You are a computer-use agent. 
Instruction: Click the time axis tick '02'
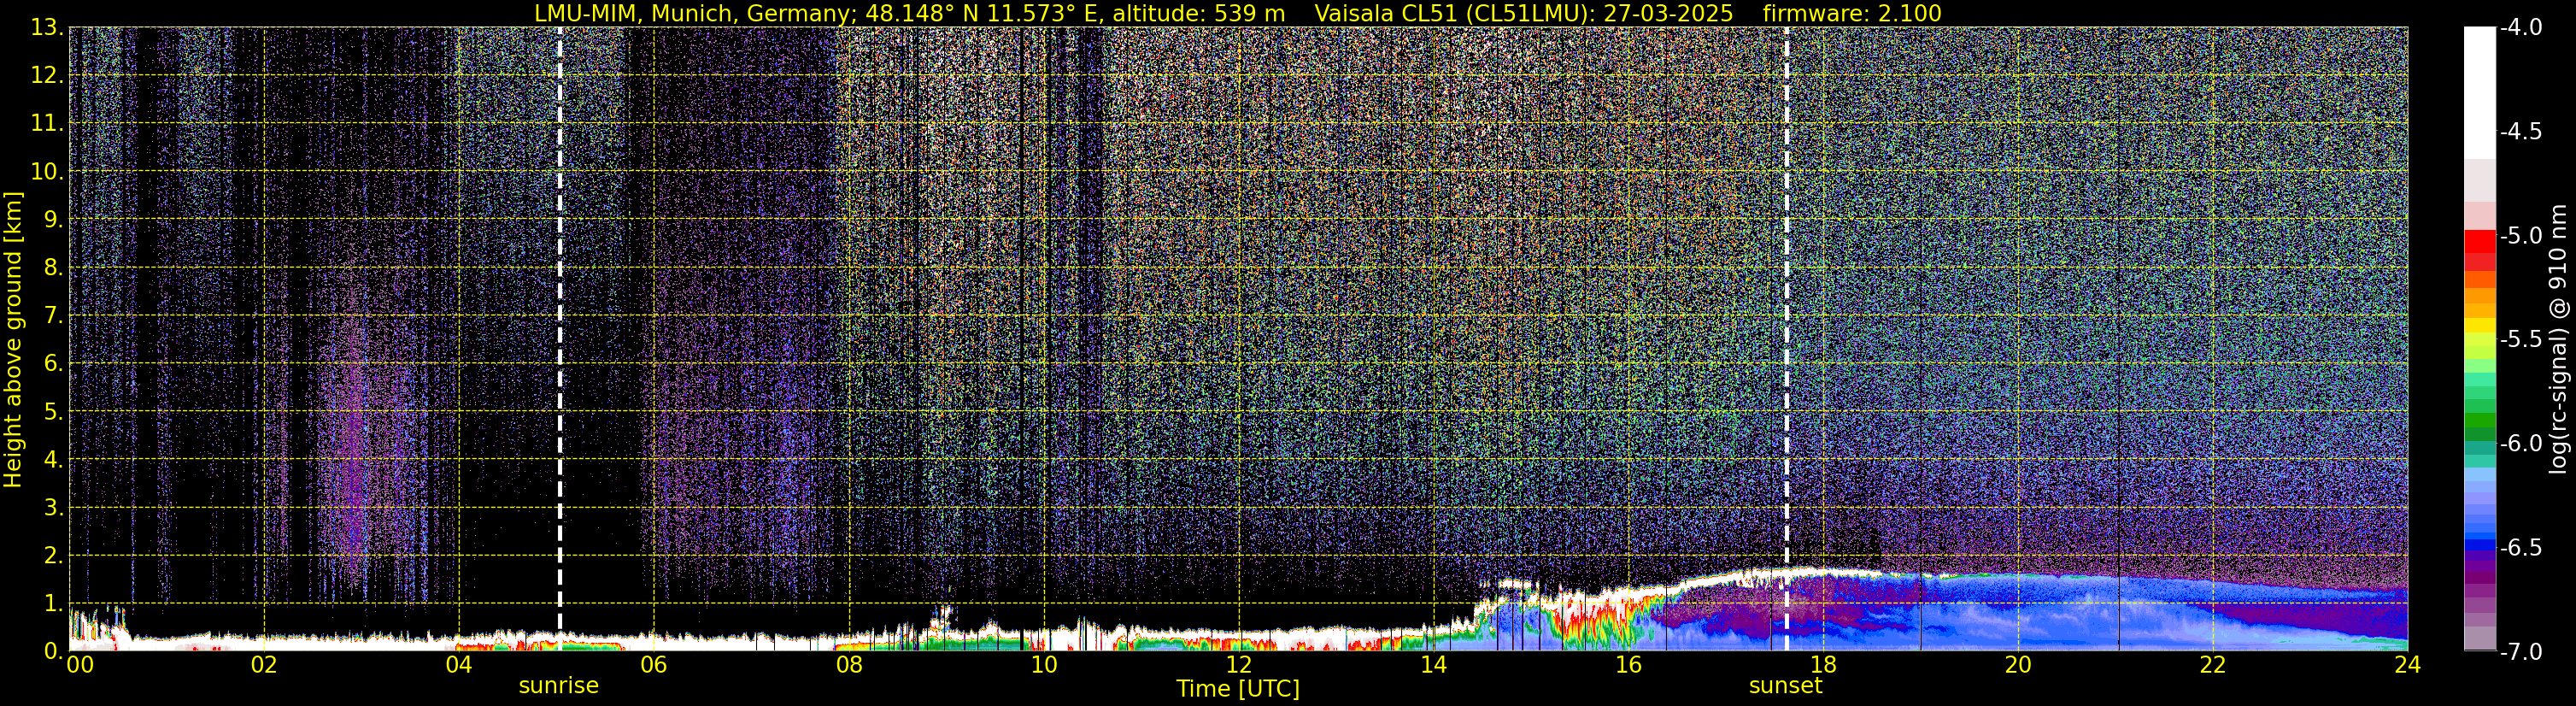pos(263,664)
